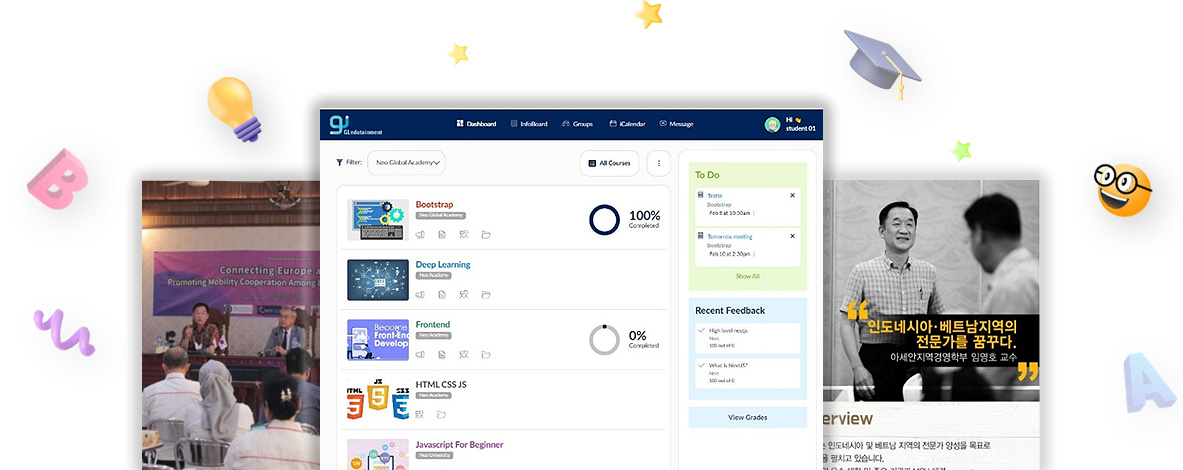Screen dimensions: 1183x470
Task: Click the Deep Learning course thumbnail
Action: click(x=378, y=280)
